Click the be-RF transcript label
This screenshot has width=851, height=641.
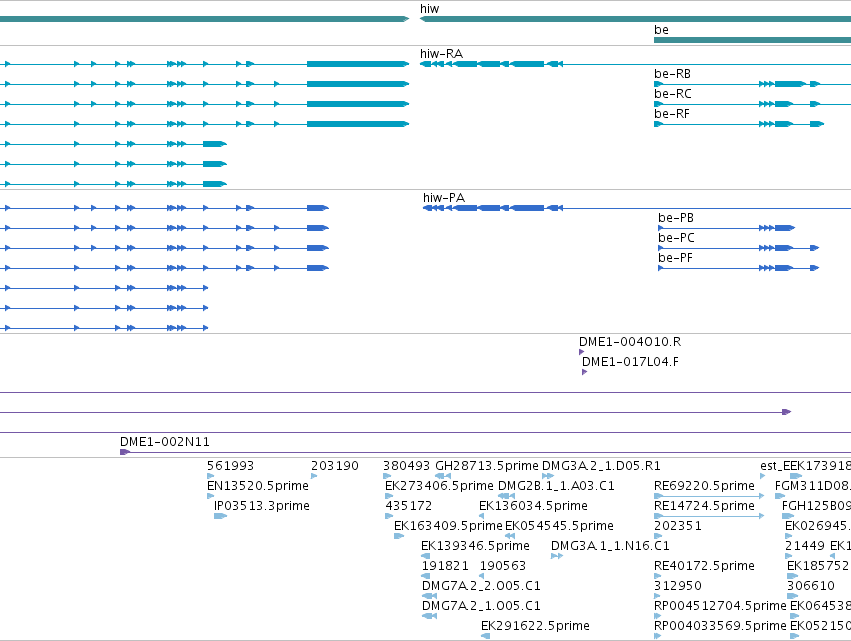[x=672, y=114]
